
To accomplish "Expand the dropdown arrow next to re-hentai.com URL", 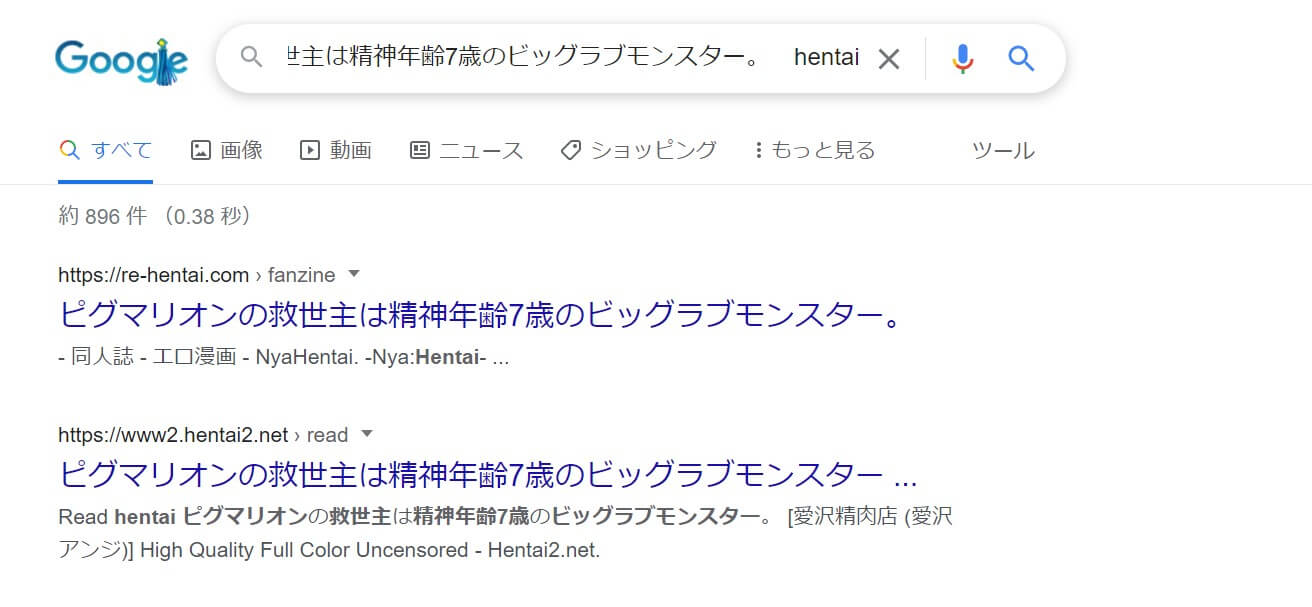I will pyautogui.click(x=353, y=274).
